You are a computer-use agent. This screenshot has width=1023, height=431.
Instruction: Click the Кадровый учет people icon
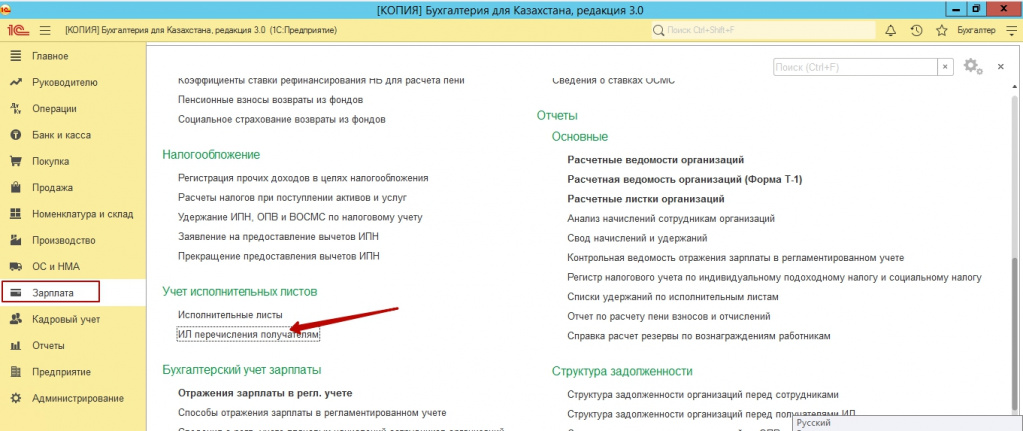click(16, 320)
